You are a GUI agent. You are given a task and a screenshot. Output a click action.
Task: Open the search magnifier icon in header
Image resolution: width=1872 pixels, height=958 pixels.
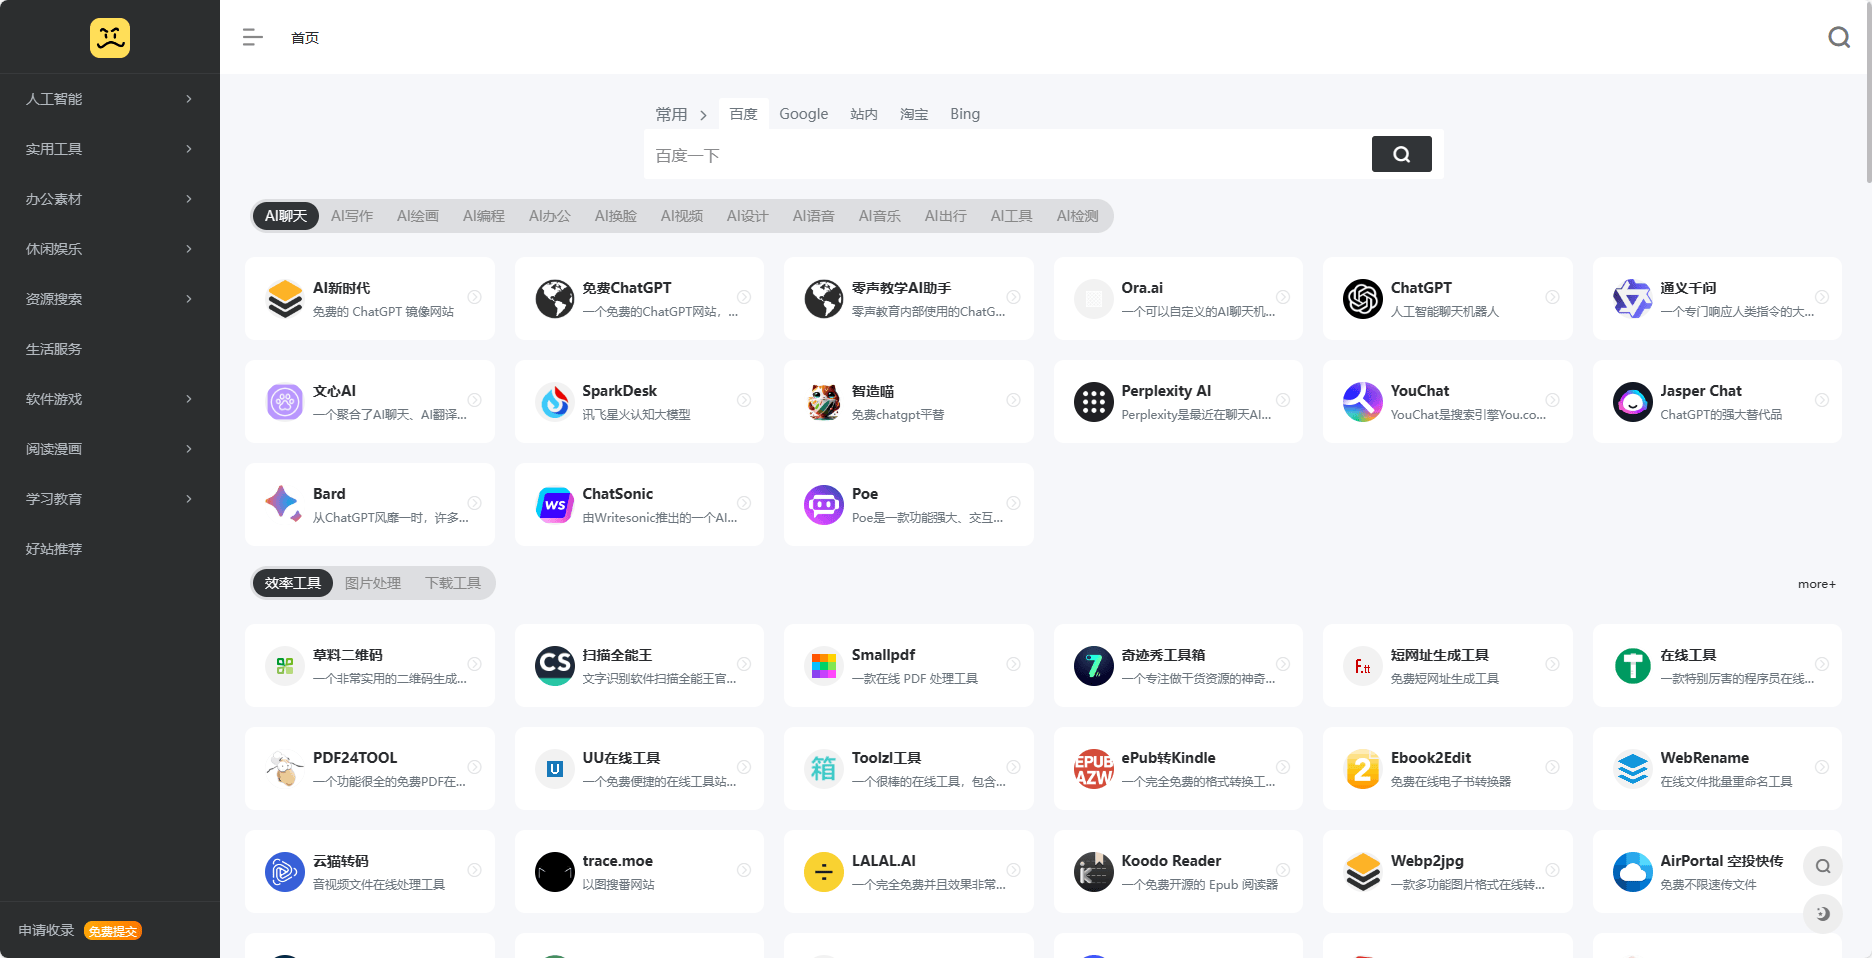pyautogui.click(x=1838, y=37)
